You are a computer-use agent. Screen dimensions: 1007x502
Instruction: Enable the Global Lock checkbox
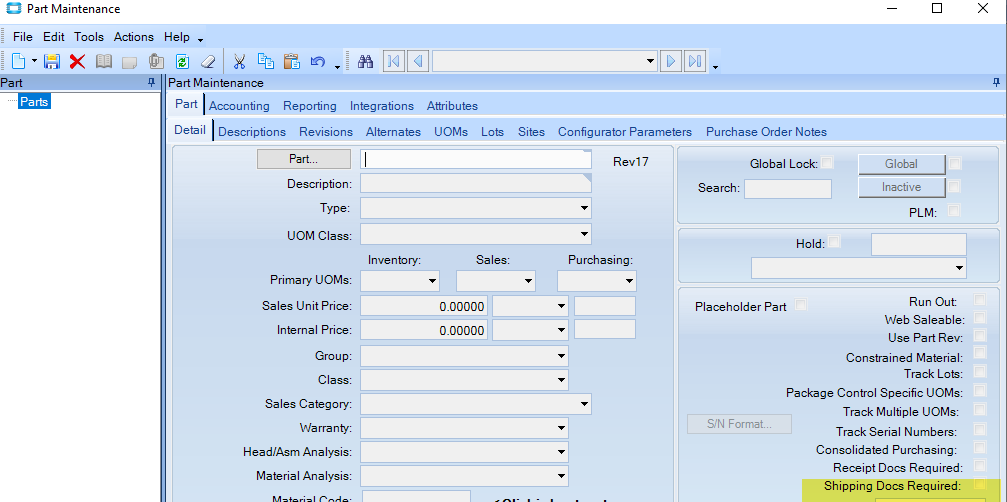click(x=828, y=163)
